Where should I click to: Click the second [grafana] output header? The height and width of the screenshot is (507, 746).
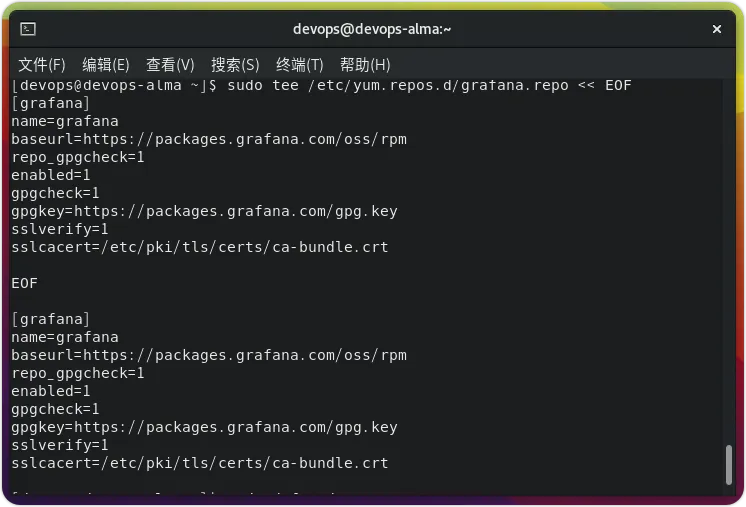click(50, 319)
